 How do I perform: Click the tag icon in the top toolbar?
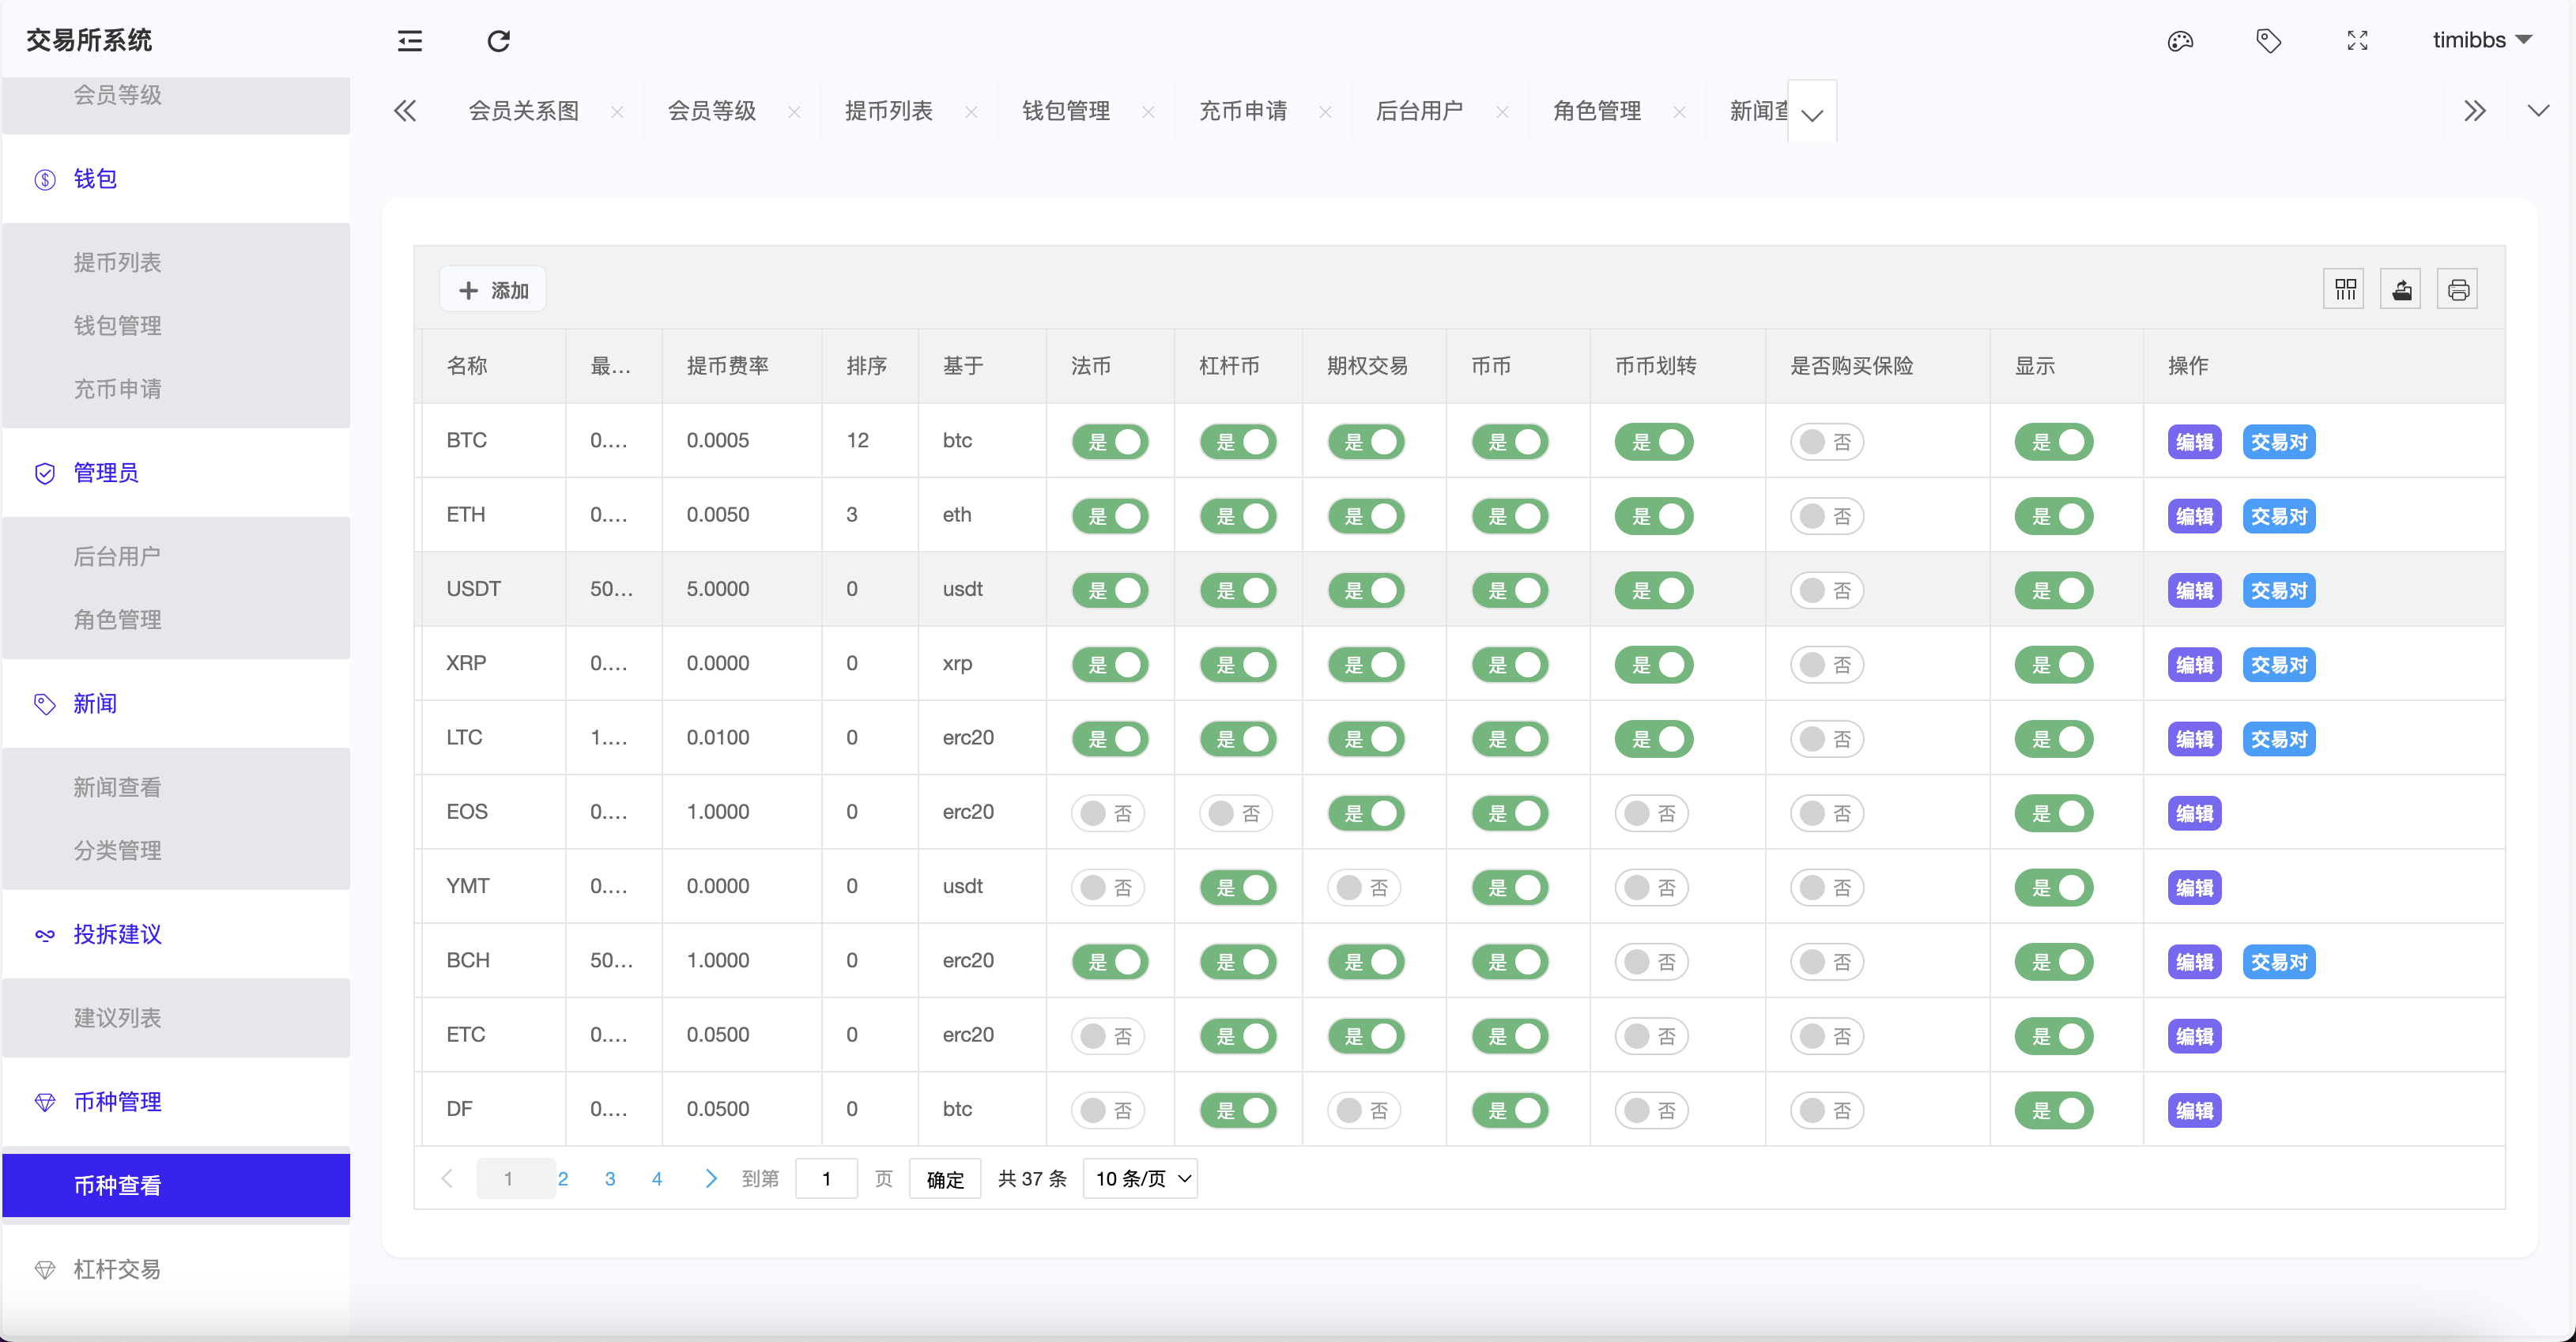point(2268,41)
